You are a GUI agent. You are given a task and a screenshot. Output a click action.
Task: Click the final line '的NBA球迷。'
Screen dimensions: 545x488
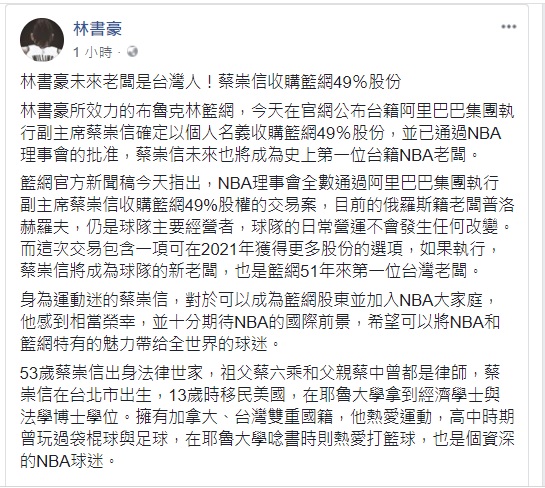pos(68,461)
